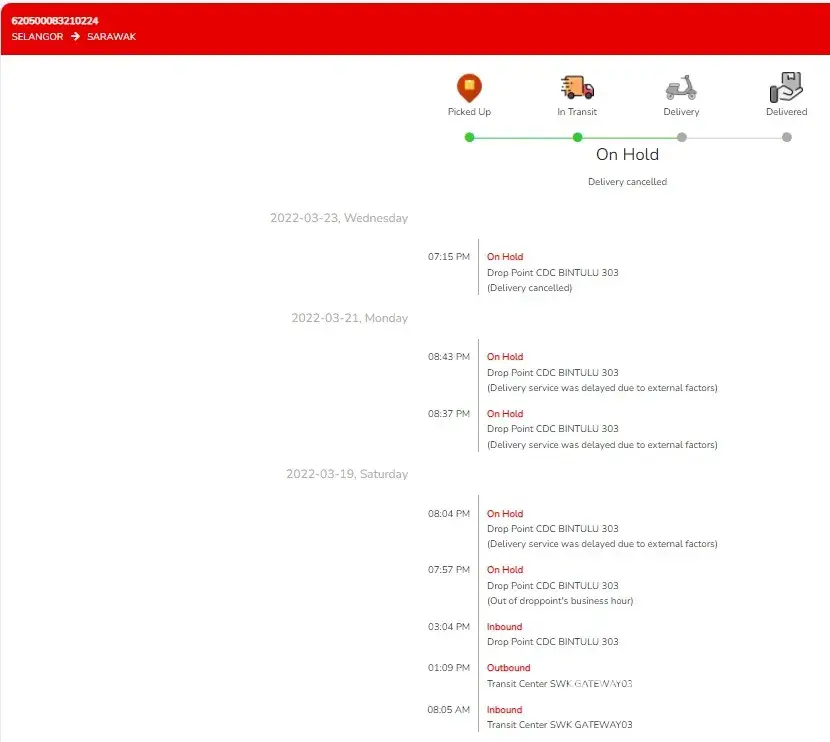Click the green progress dot under Picked Up
Screen dimensions: 830x742
point(469,137)
